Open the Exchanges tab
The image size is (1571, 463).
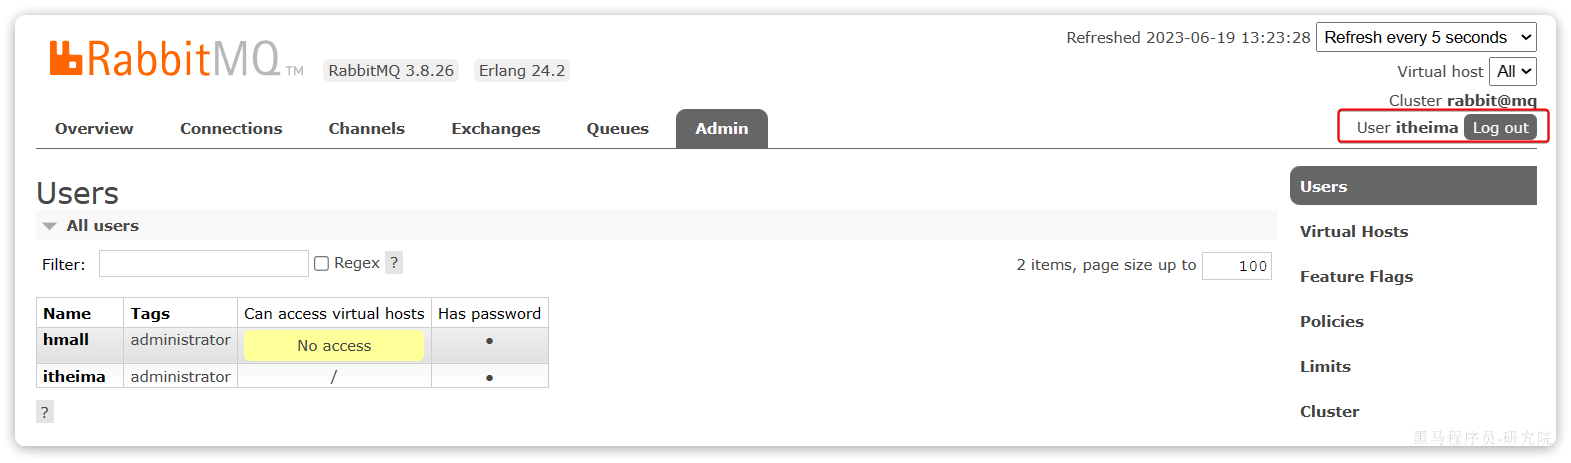(495, 129)
